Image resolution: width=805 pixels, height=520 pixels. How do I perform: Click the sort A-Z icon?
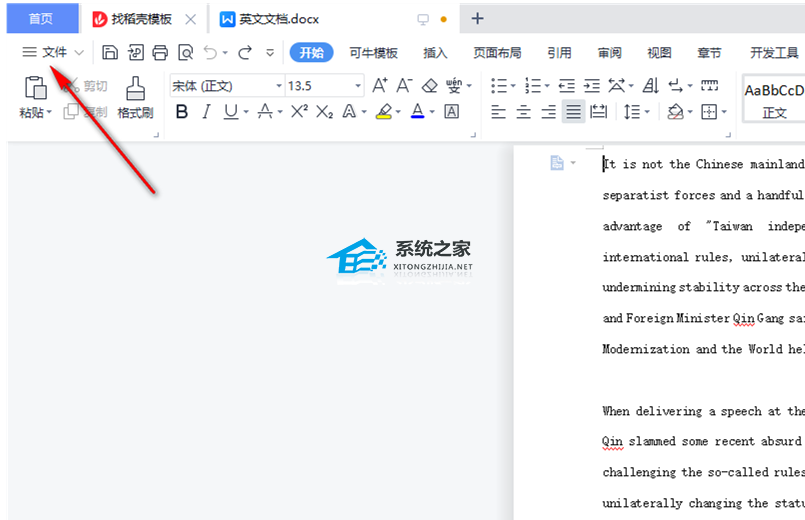651,85
